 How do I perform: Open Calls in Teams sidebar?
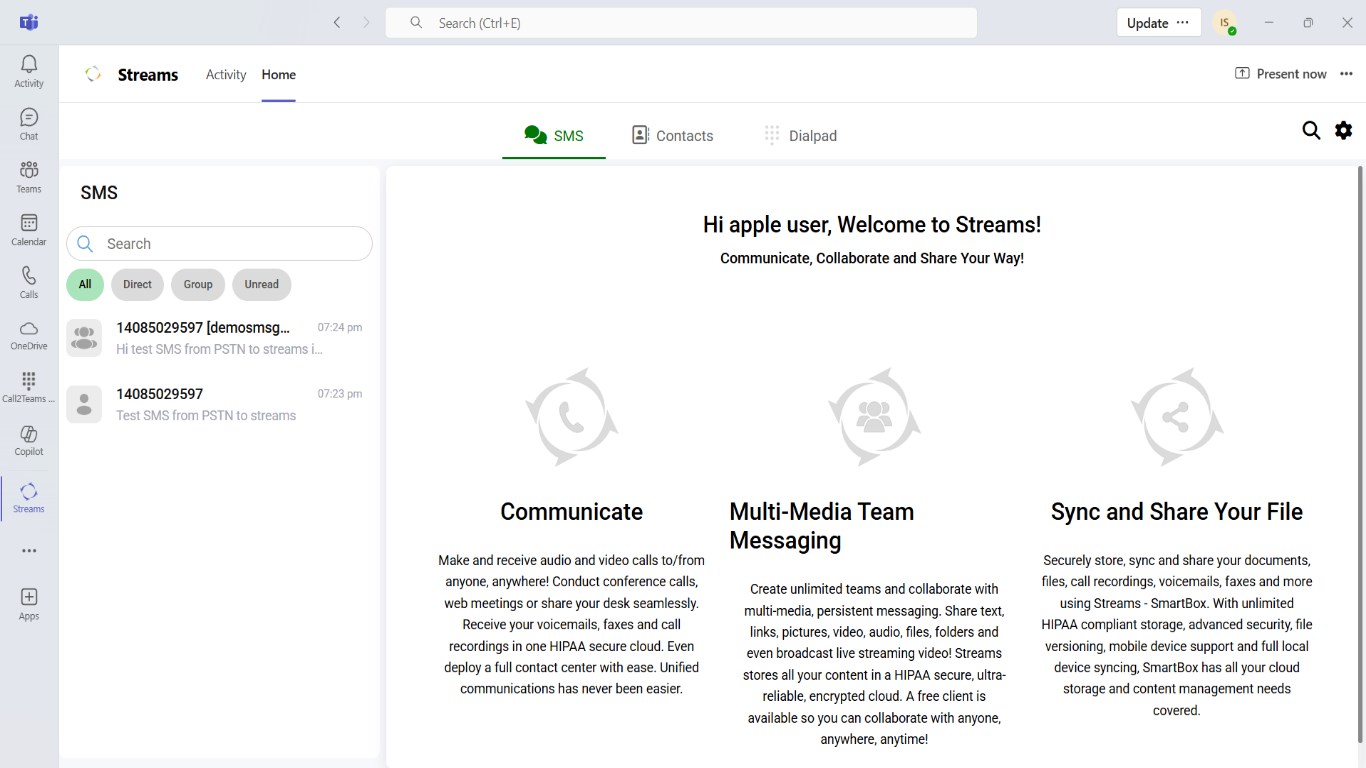click(29, 282)
